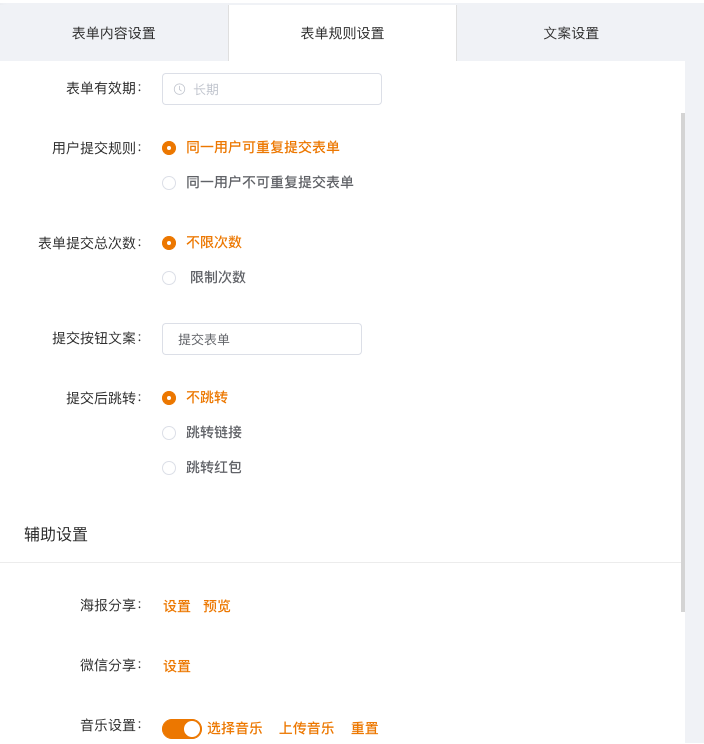Image resolution: width=704 pixels, height=744 pixels.
Task: Click 上传音乐 link
Action: [307, 729]
